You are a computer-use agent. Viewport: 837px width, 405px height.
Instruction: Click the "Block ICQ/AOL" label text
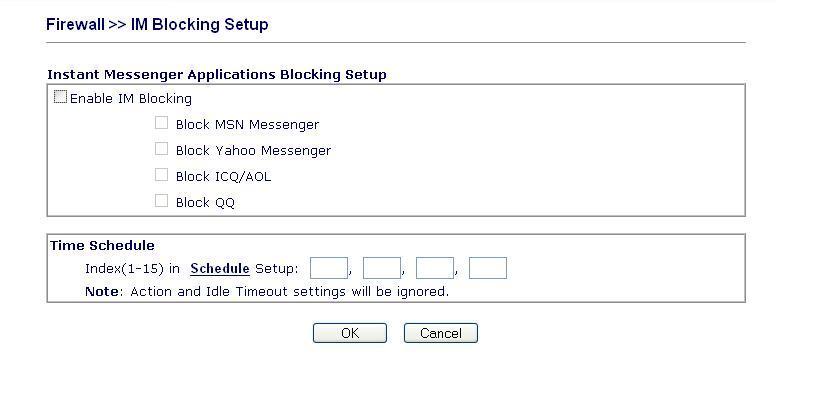coord(223,176)
